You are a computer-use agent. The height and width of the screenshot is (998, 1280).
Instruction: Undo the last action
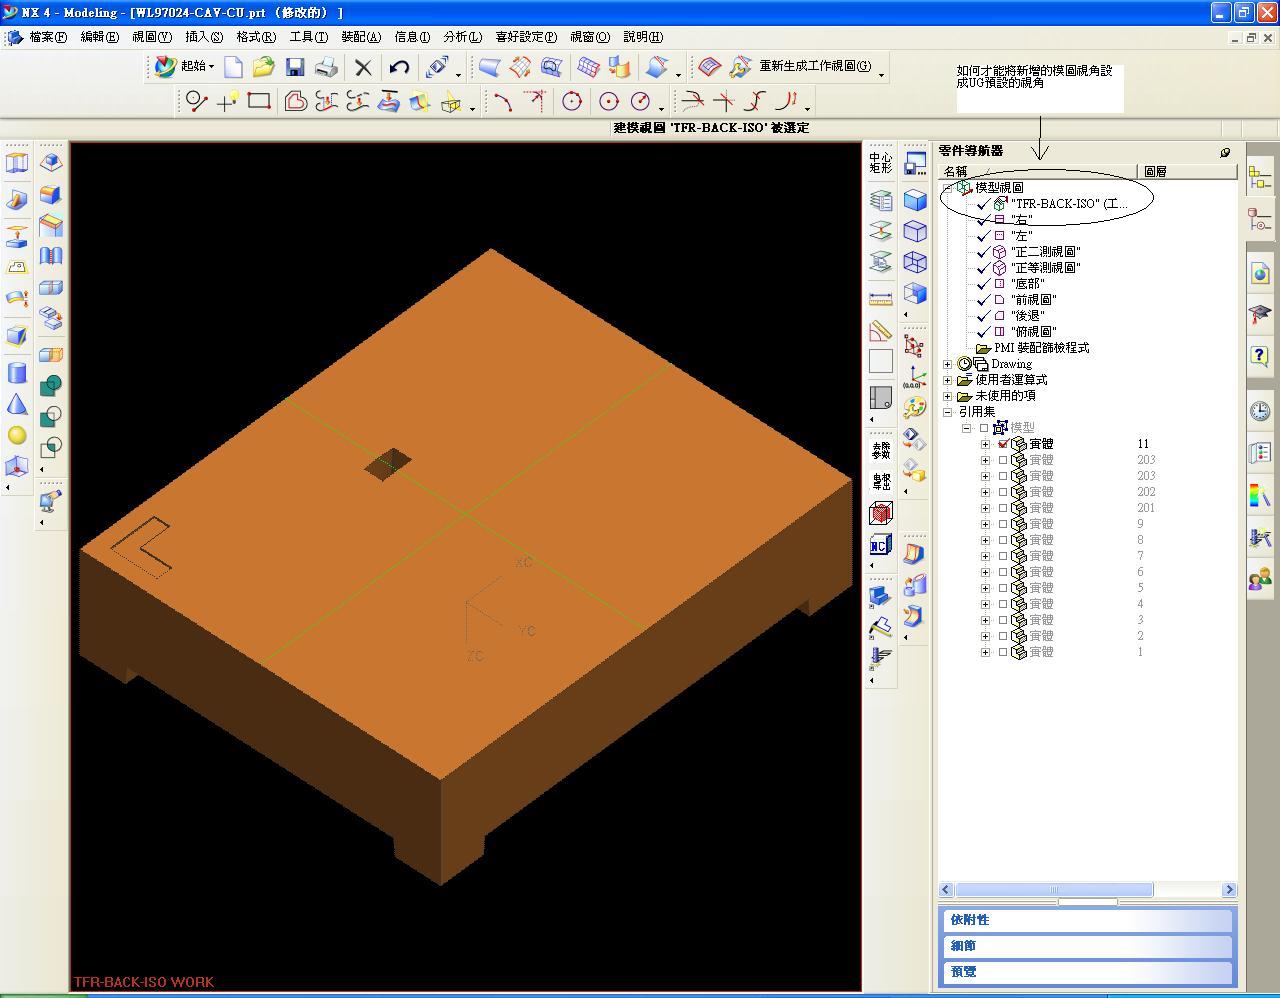click(399, 67)
